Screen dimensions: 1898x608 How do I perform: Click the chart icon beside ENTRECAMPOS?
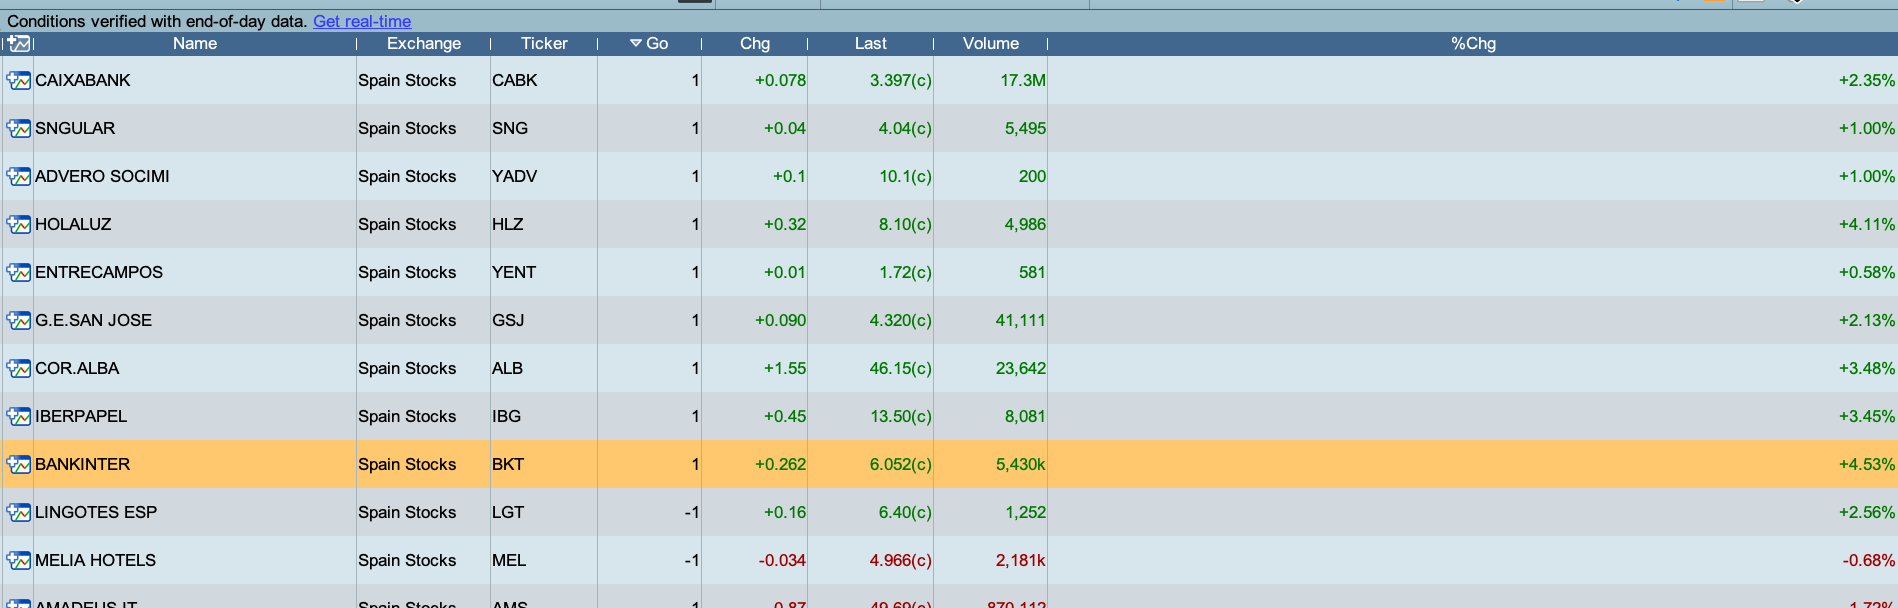click(18, 272)
